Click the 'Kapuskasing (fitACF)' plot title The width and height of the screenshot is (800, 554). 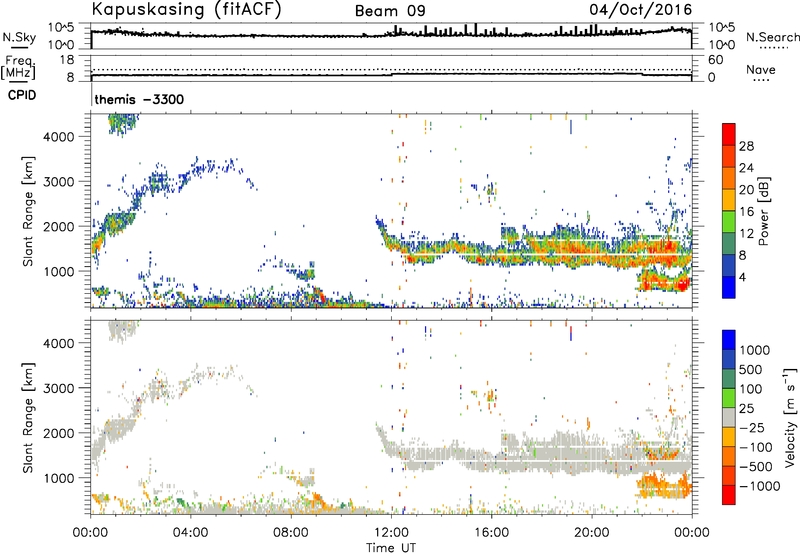186,9
